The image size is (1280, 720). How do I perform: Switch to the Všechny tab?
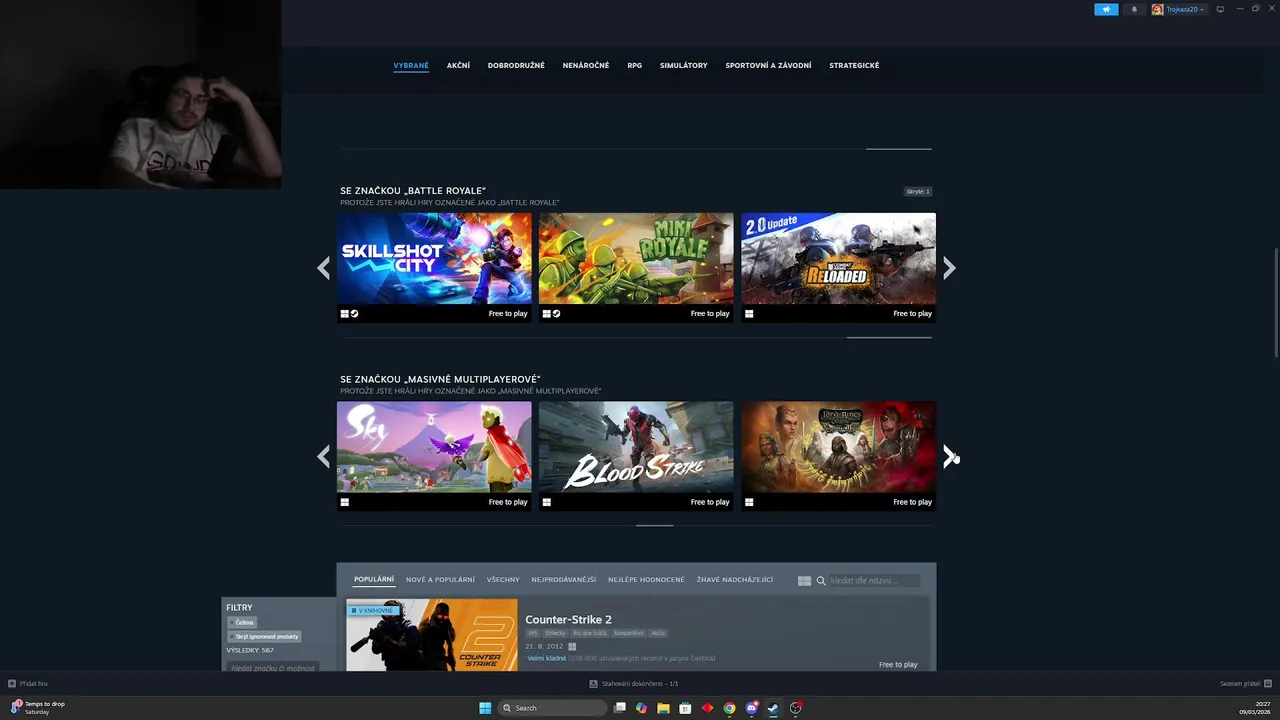pyautogui.click(x=503, y=580)
